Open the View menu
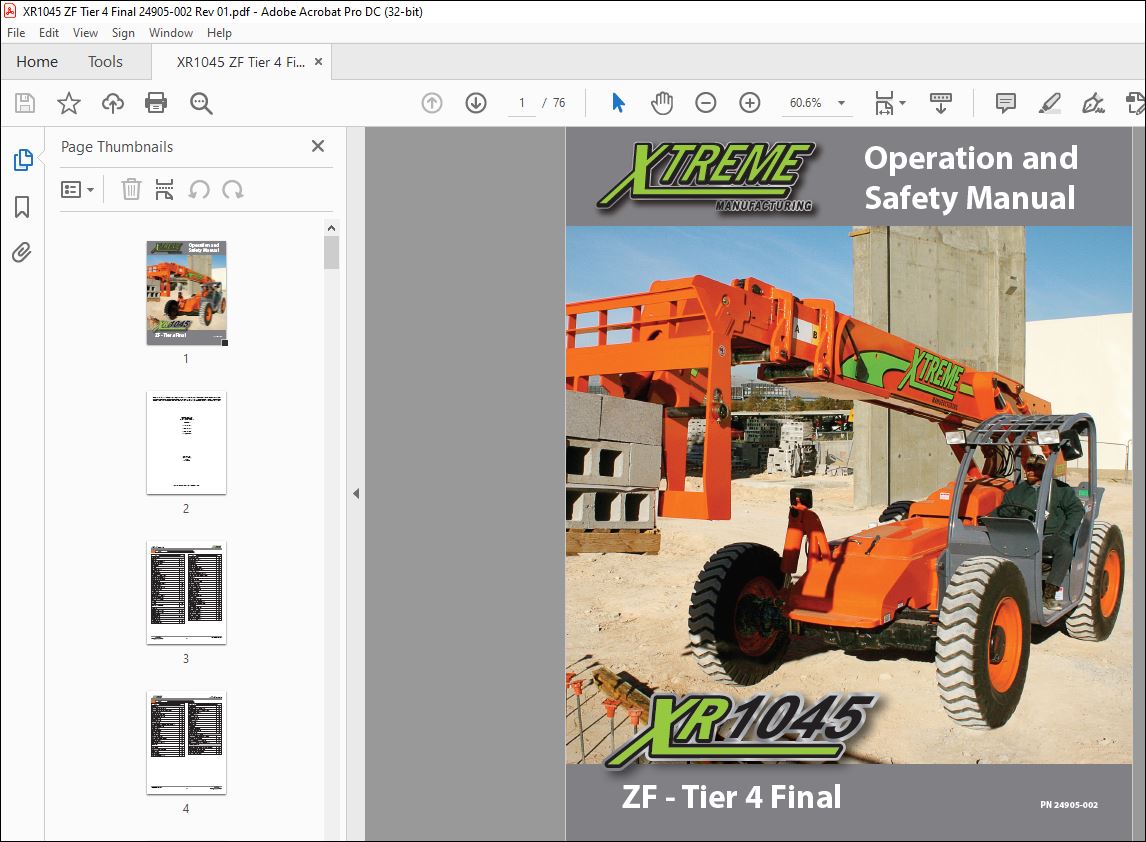This screenshot has width=1146, height=842. (85, 33)
